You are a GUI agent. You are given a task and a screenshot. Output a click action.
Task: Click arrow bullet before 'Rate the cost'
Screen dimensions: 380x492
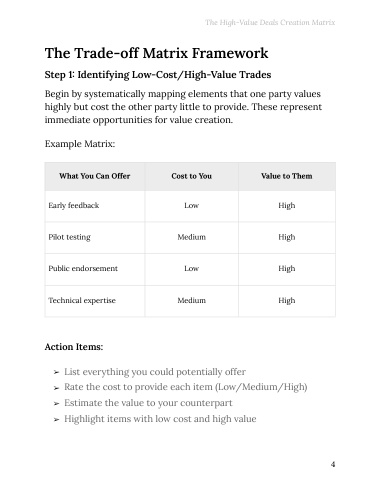[x=56, y=388]
